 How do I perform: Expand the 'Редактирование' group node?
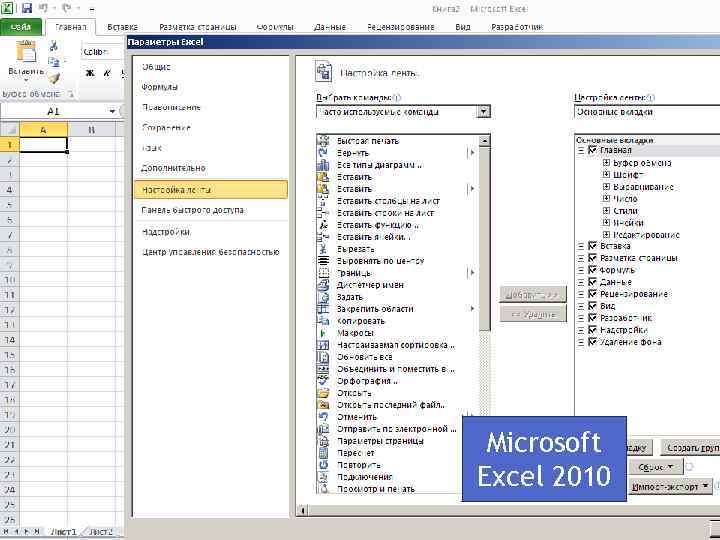coord(606,235)
